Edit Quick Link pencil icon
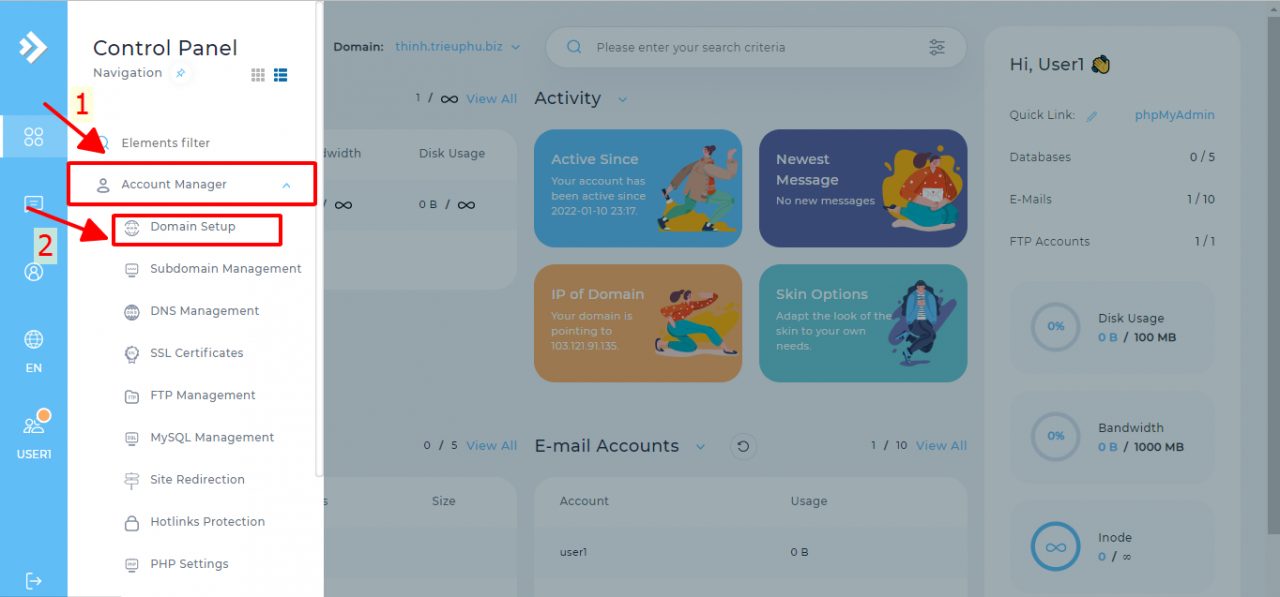This screenshot has width=1280, height=597. click(1092, 116)
